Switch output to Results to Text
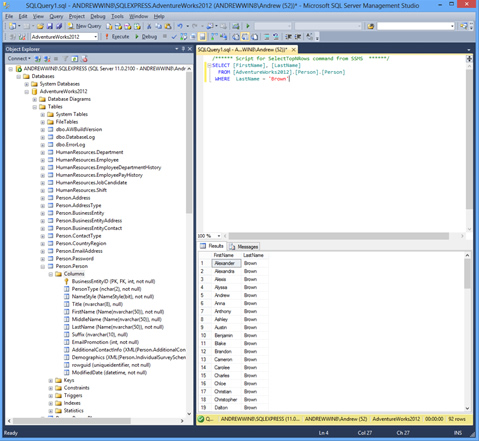The image size is (479, 441). click(x=236, y=37)
